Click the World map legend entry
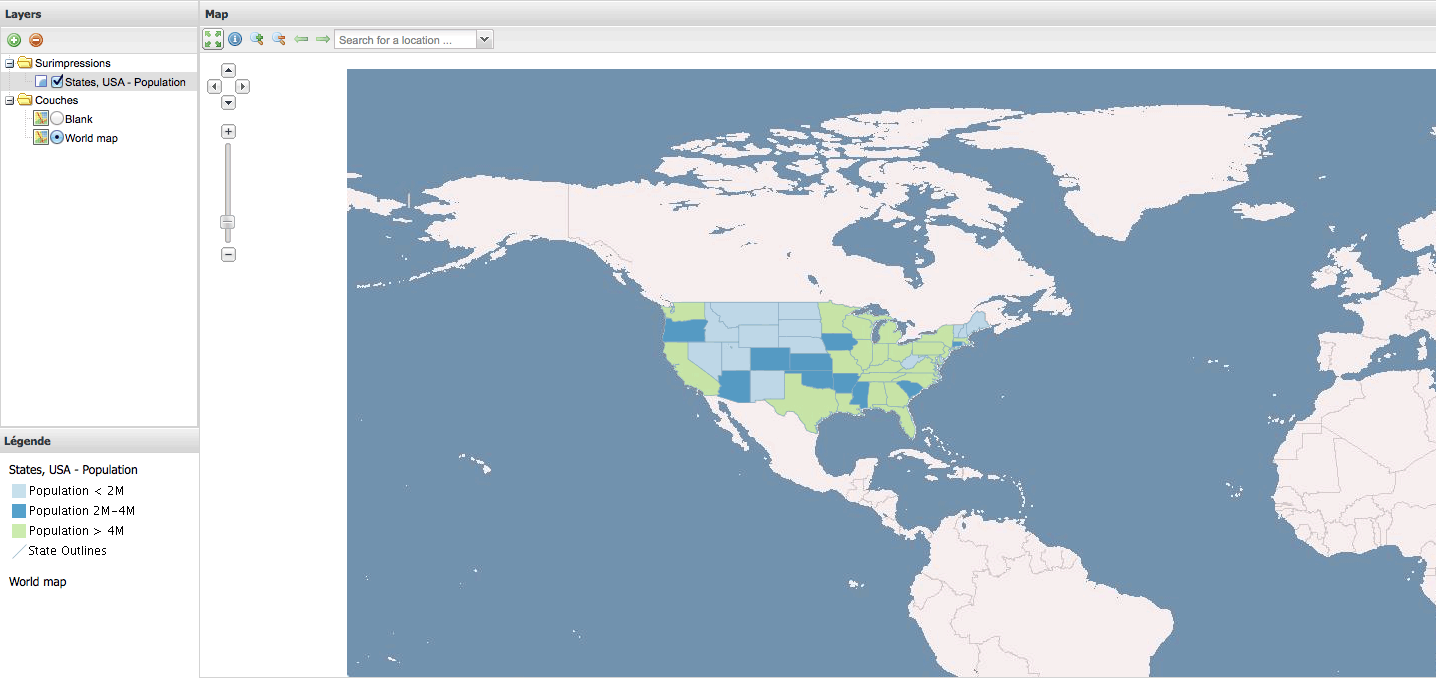Viewport: 1436px width, 678px height. click(37, 581)
